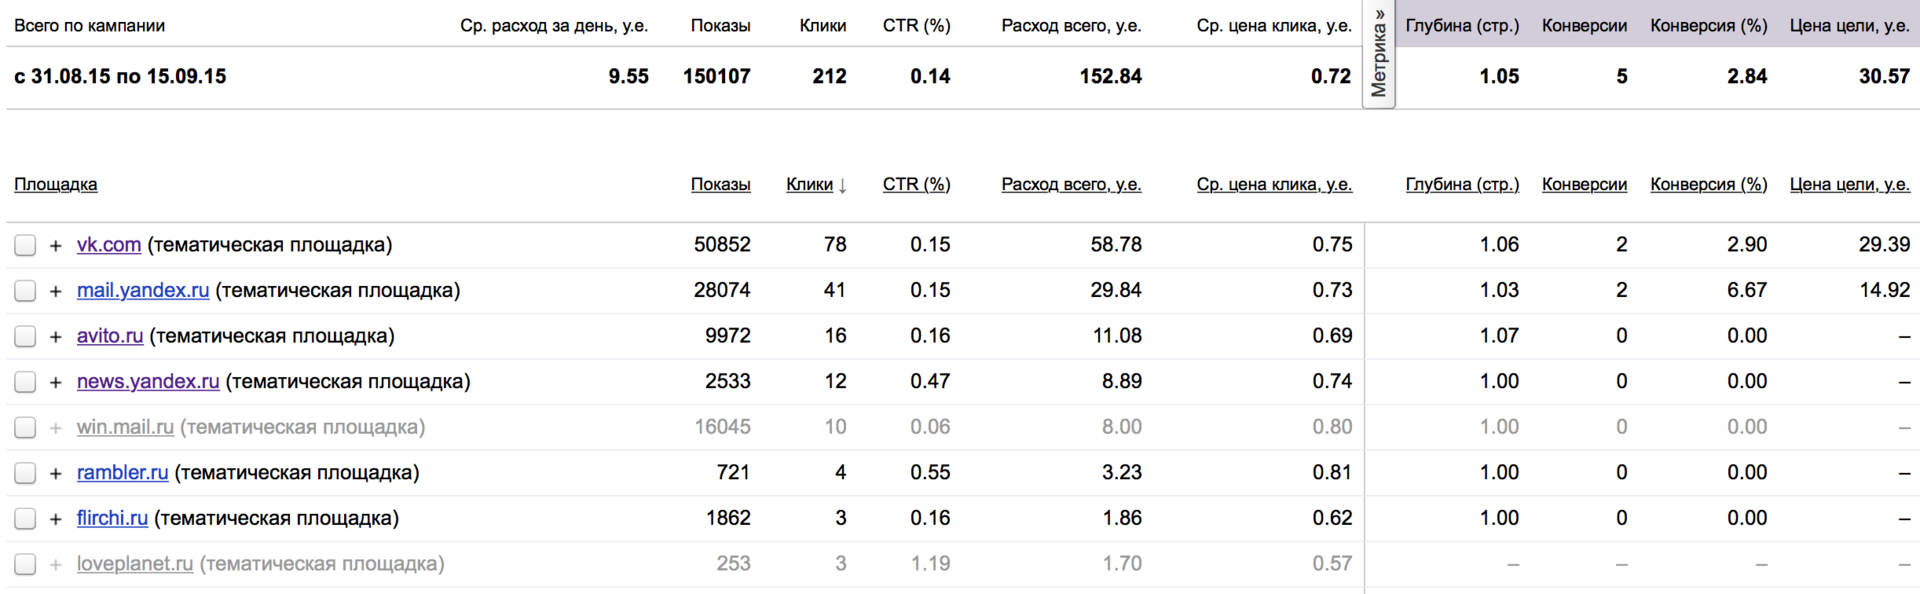This screenshot has width=1920, height=594.
Task: Click plus icon beside flirchi.ru
Action: tap(56, 519)
